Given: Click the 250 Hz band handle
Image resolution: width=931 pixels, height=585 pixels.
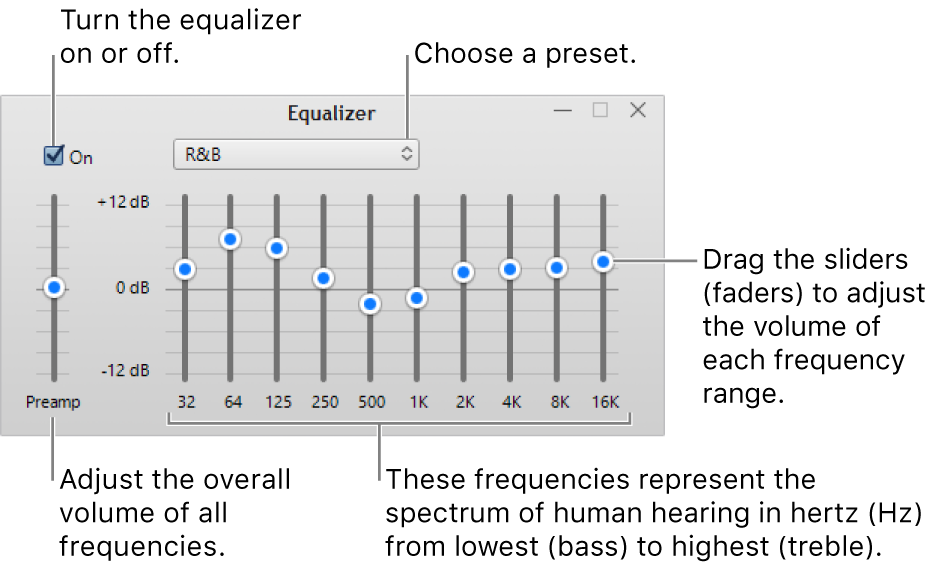Looking at the screenshot, I should [x=324, y=278].
